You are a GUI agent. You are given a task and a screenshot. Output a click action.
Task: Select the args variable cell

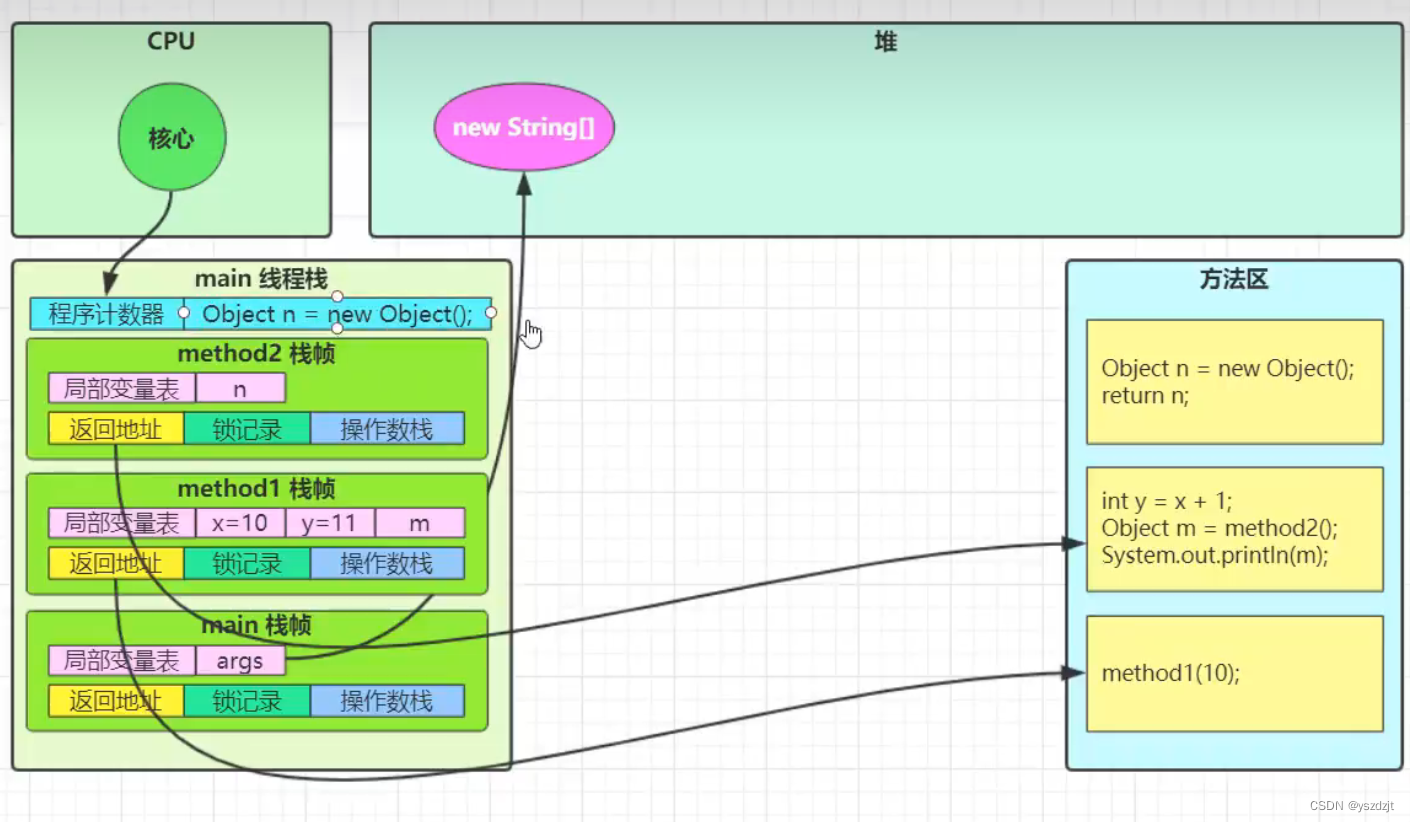click(x=240, y=661)
